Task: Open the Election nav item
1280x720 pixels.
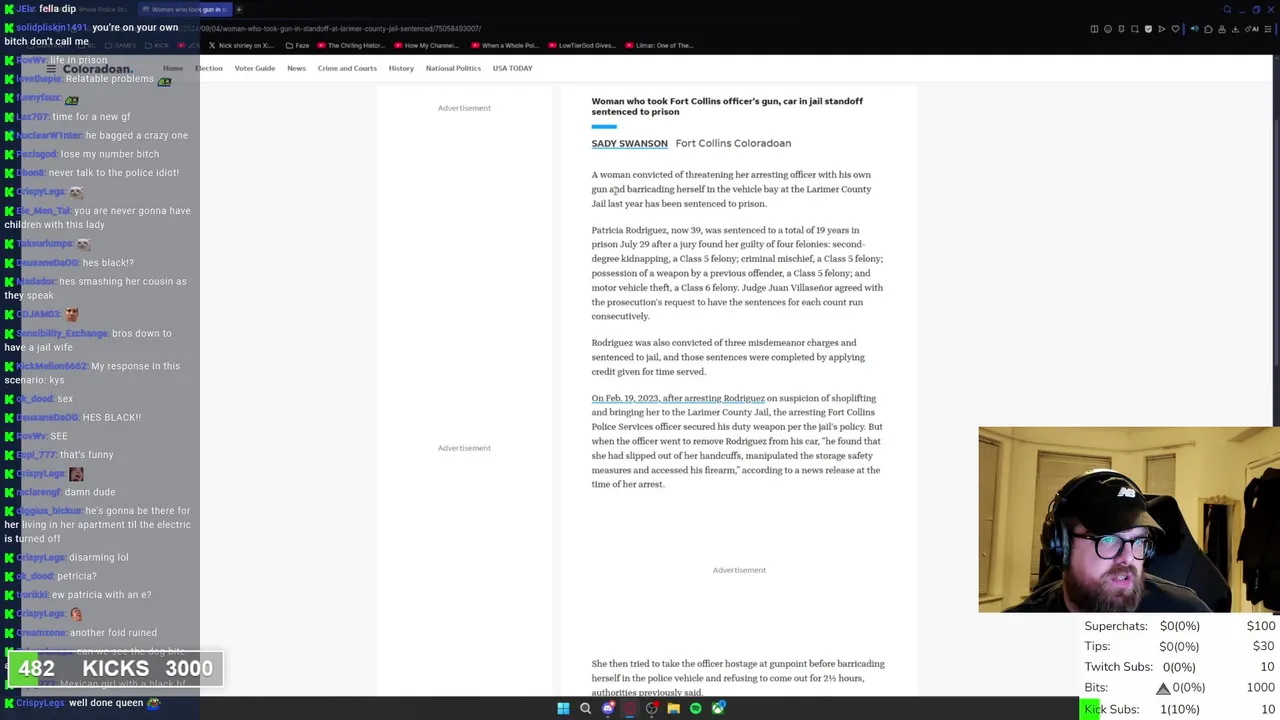Action: click(x=208, y=68)
